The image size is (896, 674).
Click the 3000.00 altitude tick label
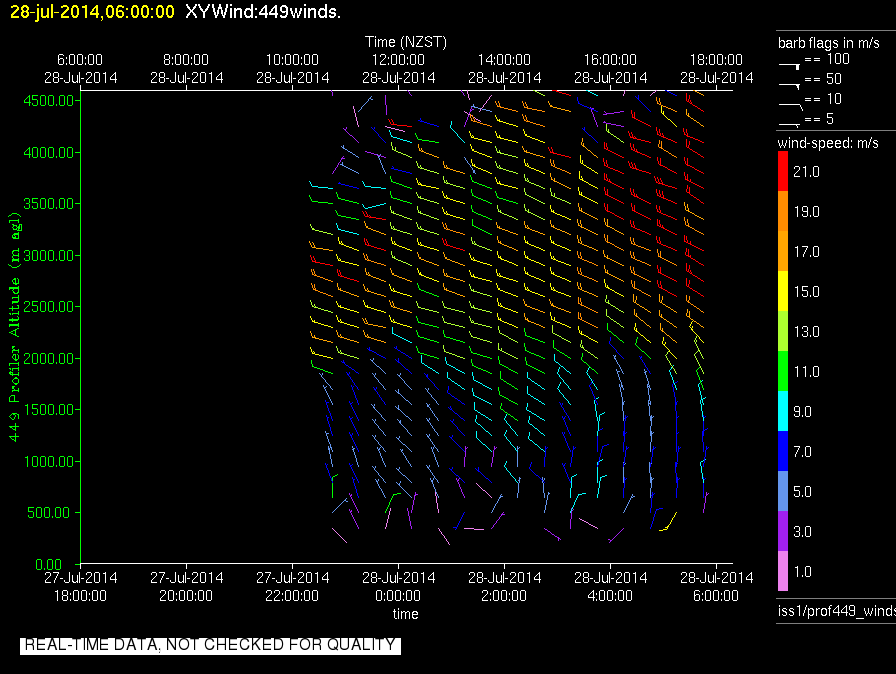tap(49, 256)
